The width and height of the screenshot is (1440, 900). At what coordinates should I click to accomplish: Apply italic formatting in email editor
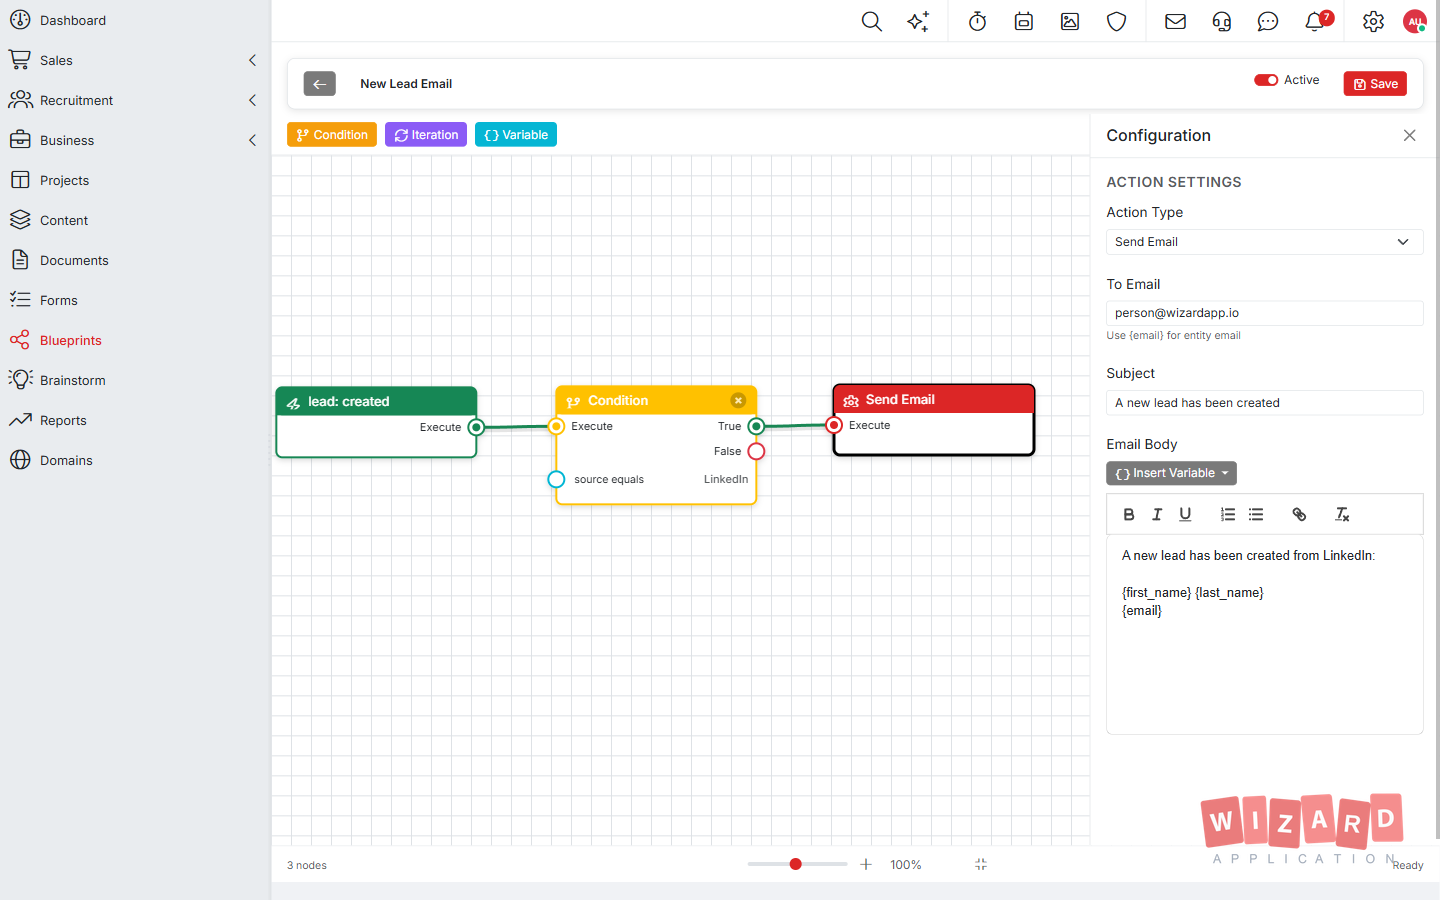click(1157, 514)
